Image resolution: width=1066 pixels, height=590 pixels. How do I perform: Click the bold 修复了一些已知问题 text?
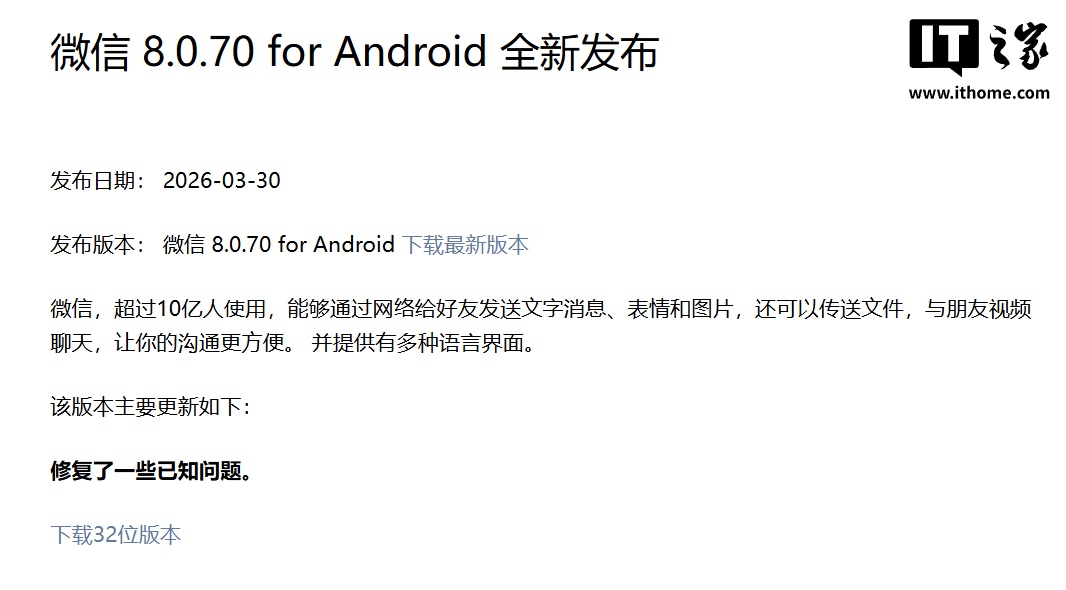151,470
